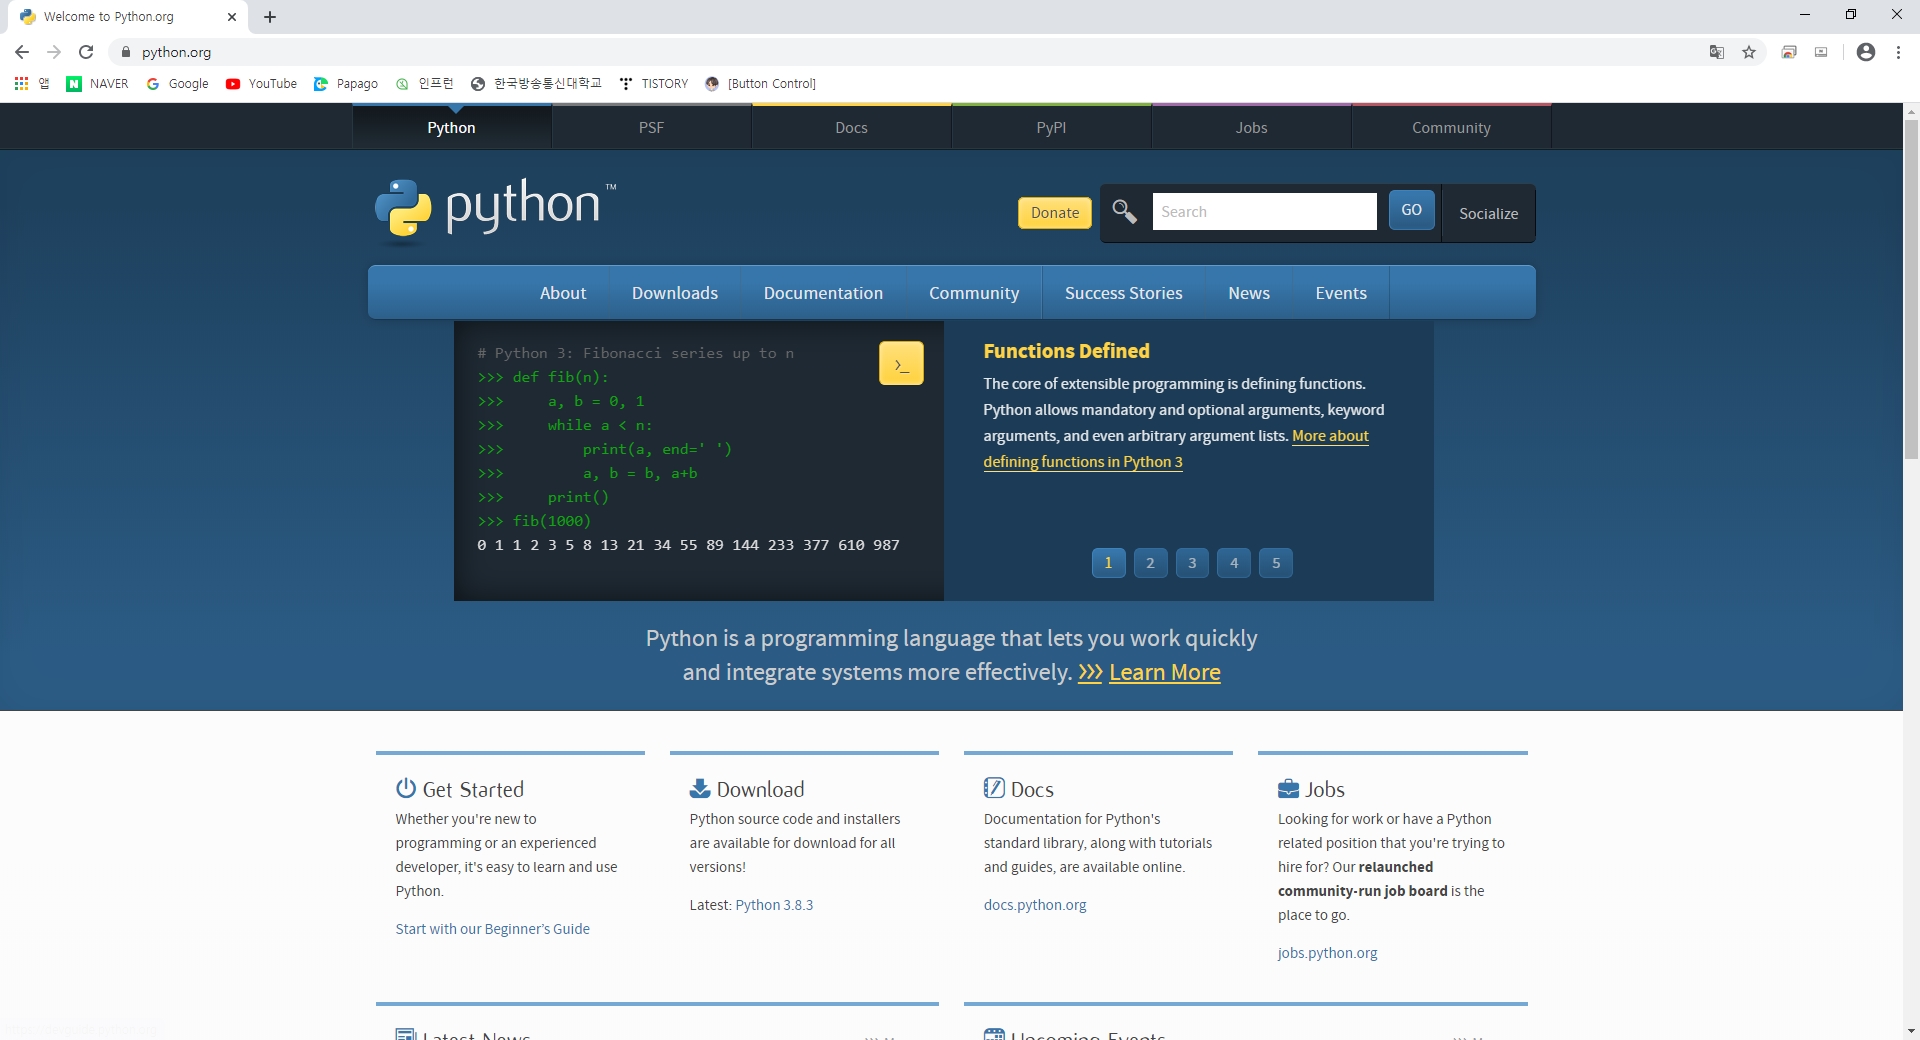Viewport: 1920px width, 1040px height.
Task: Open the jobs.python.org link
Action: tap(1327, 953)
